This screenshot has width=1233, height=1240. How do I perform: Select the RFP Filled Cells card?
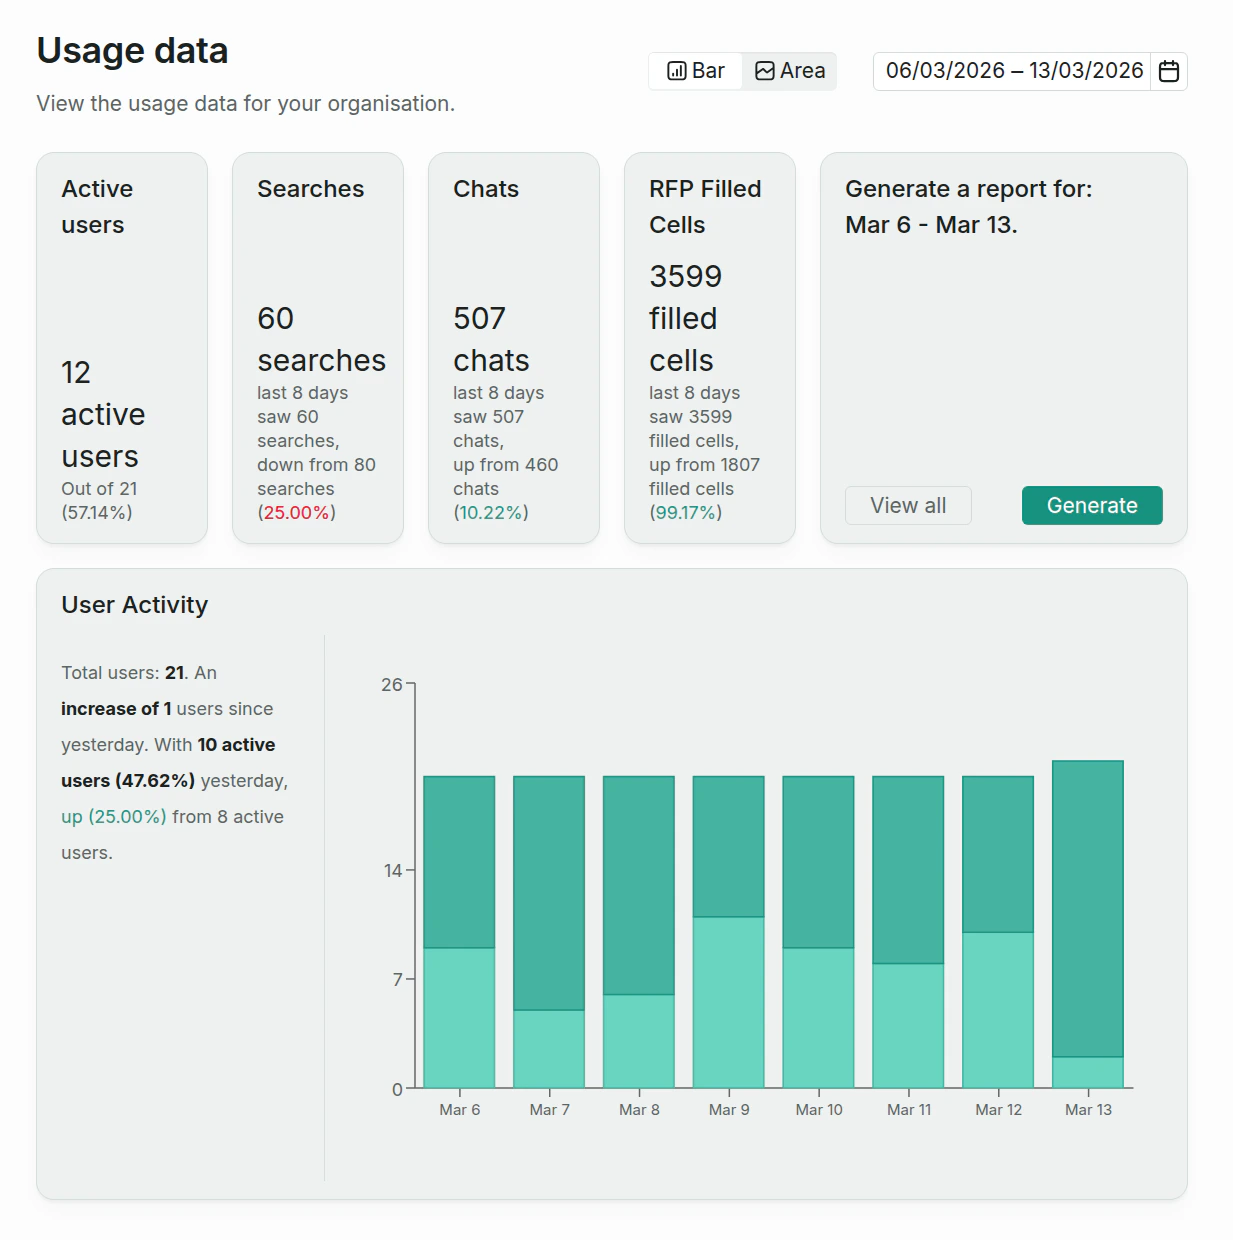[x=709, y=347]
